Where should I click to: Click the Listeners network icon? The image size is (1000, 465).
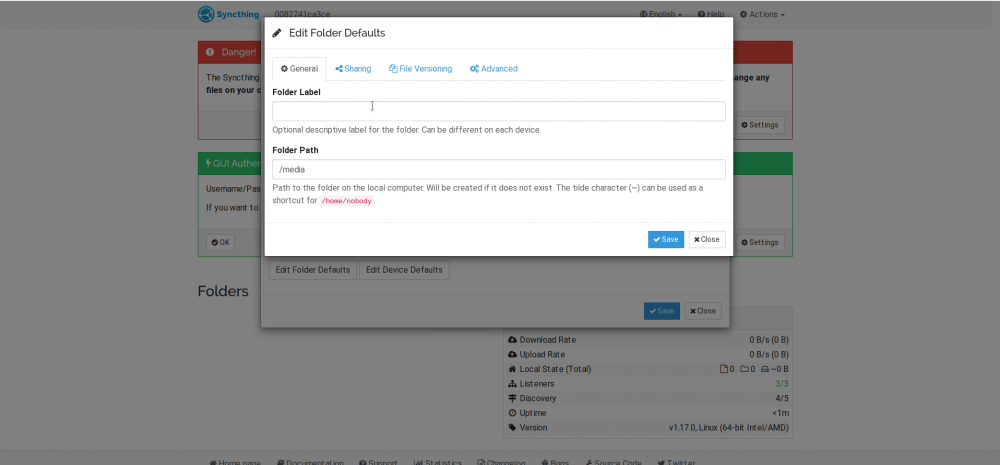point(512,384)
